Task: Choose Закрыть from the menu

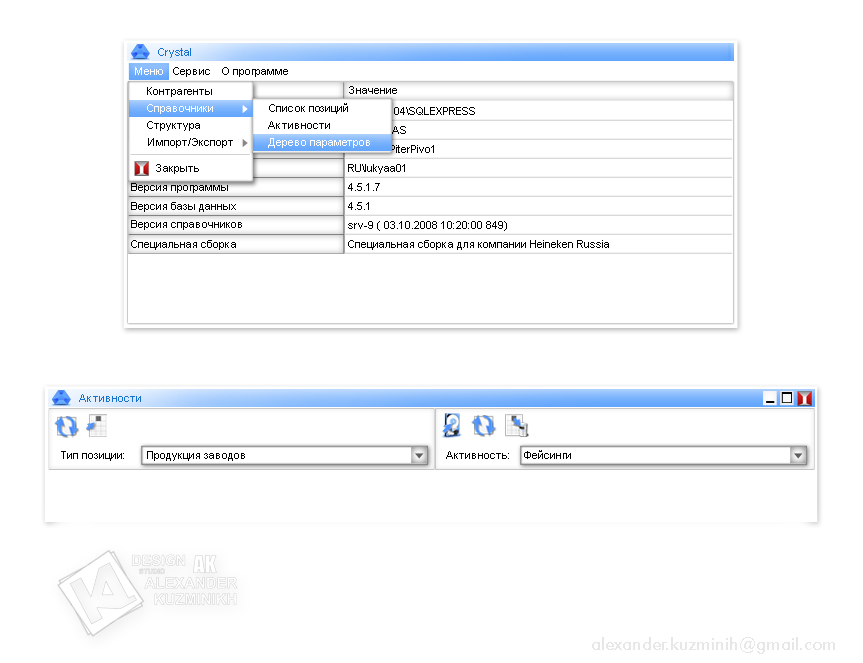Action: [190, 168]
